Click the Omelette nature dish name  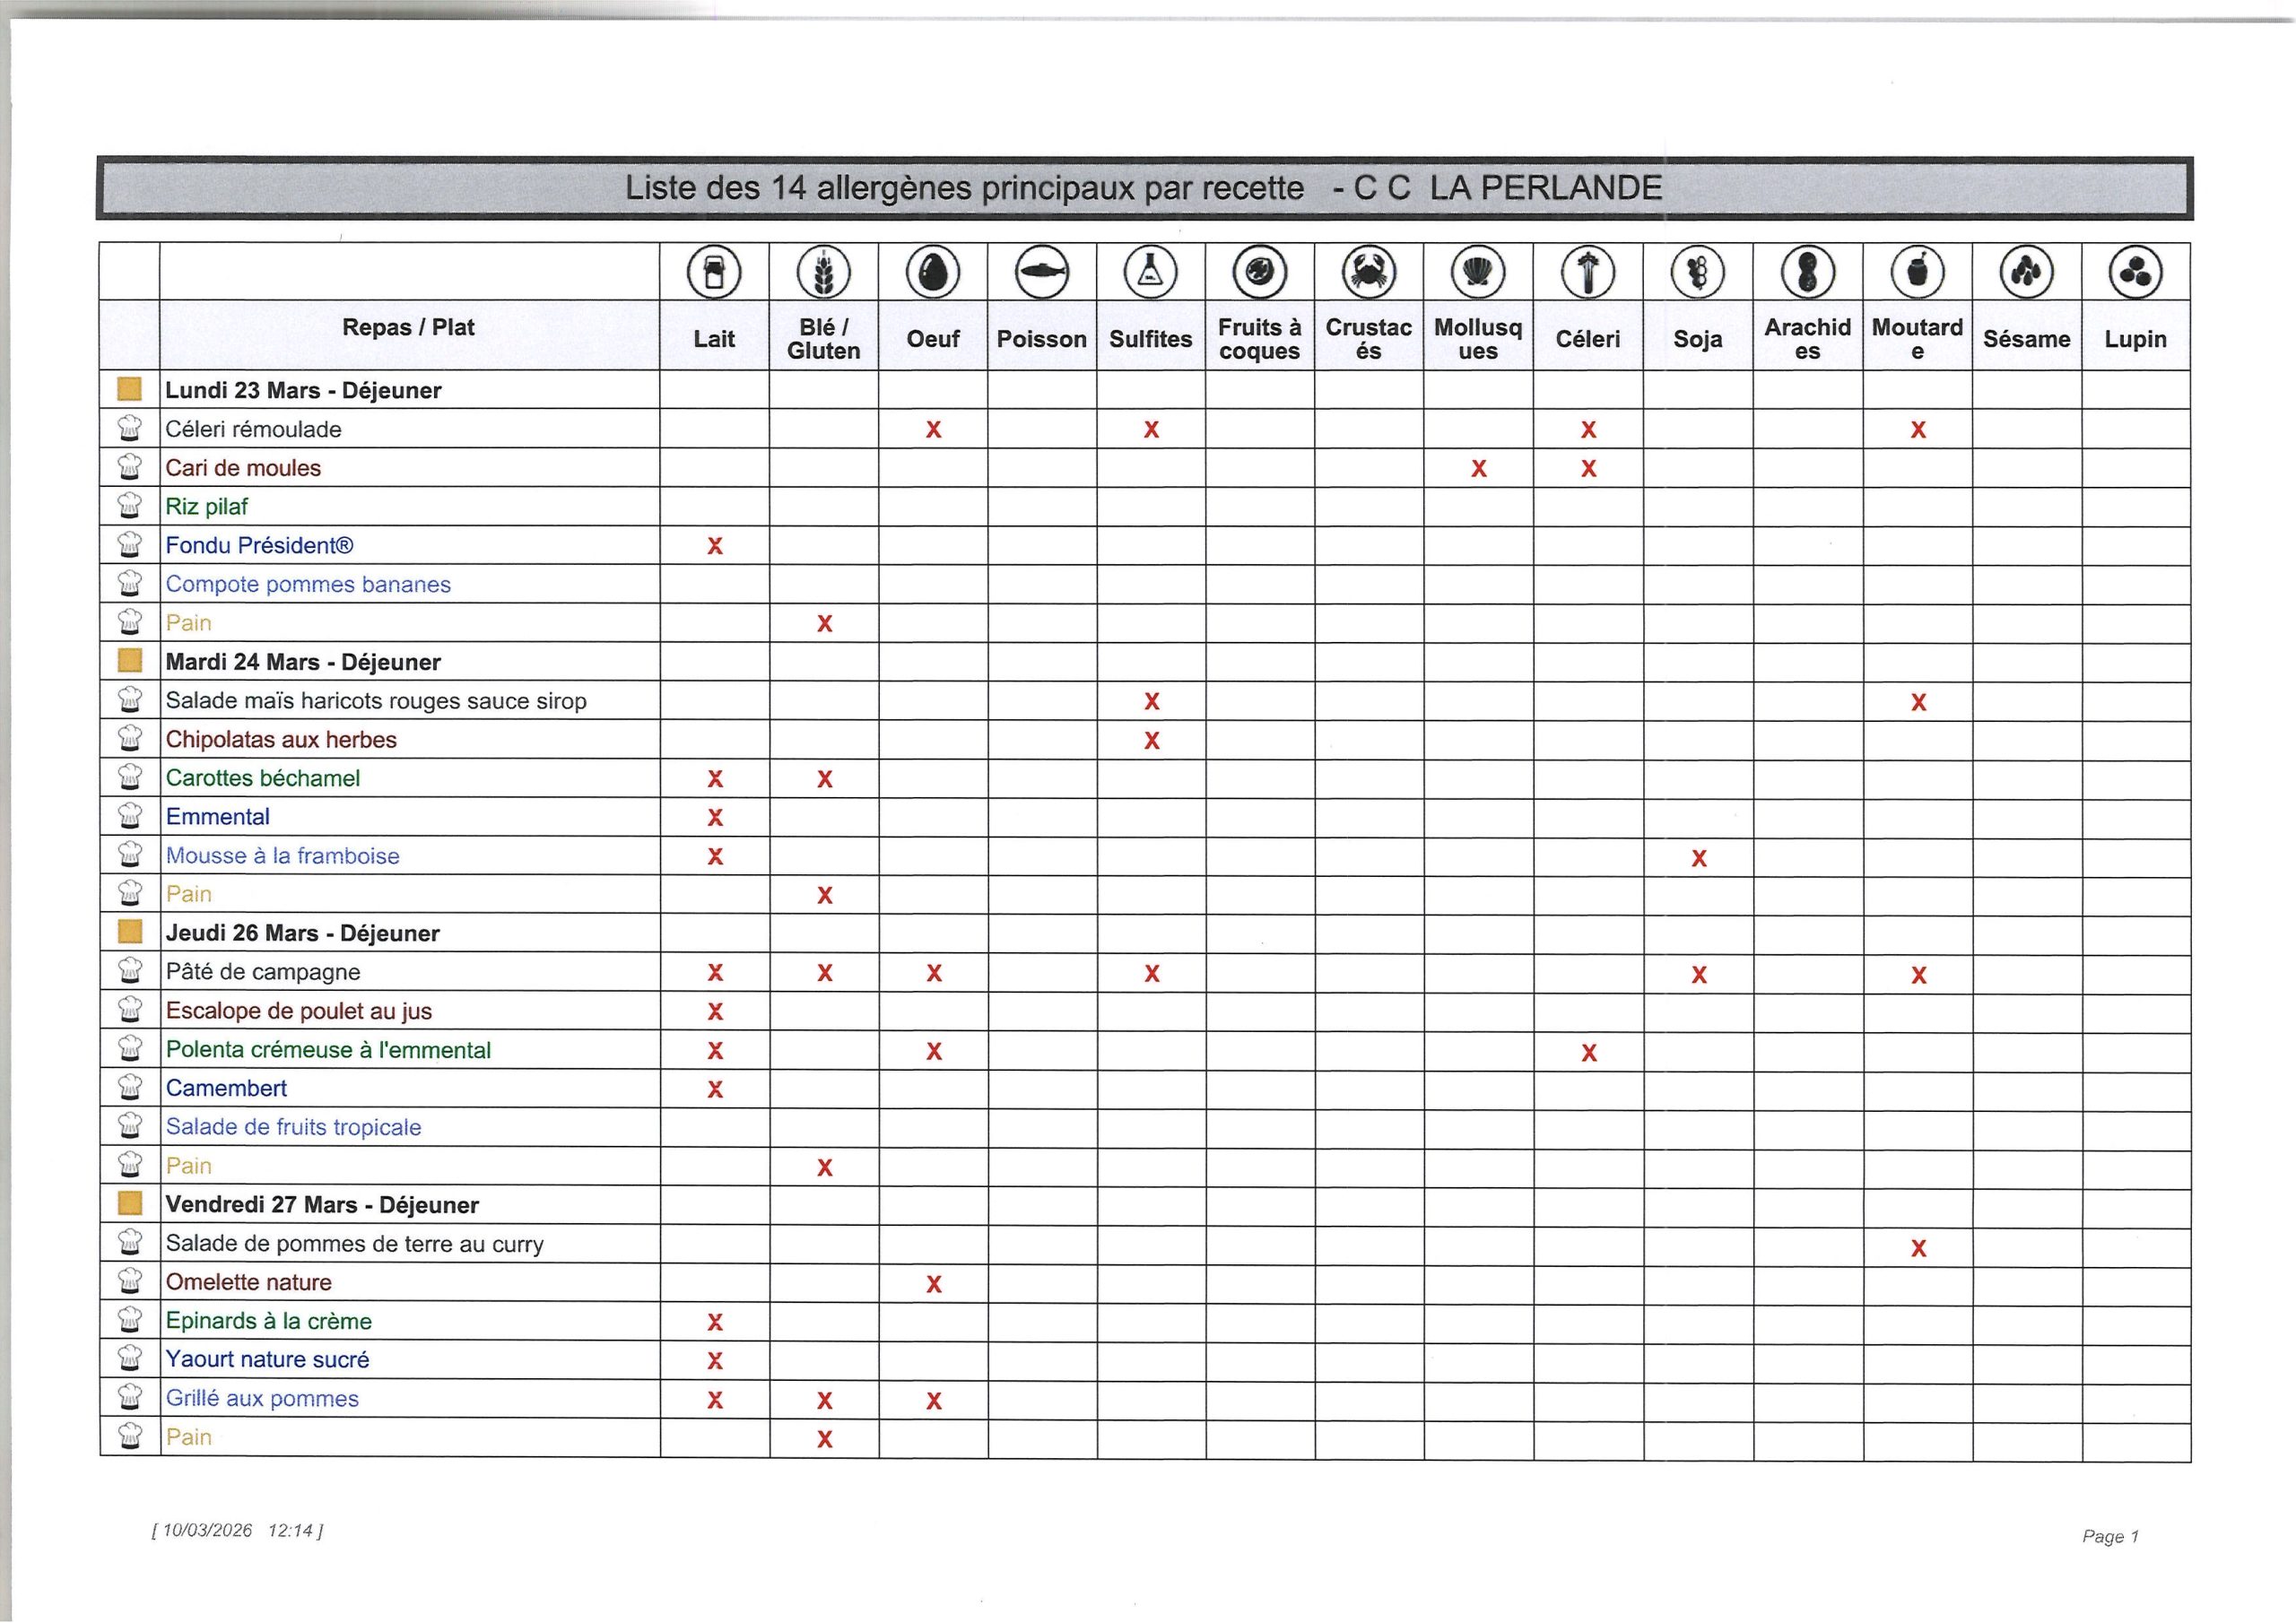tap(248, 1282)
